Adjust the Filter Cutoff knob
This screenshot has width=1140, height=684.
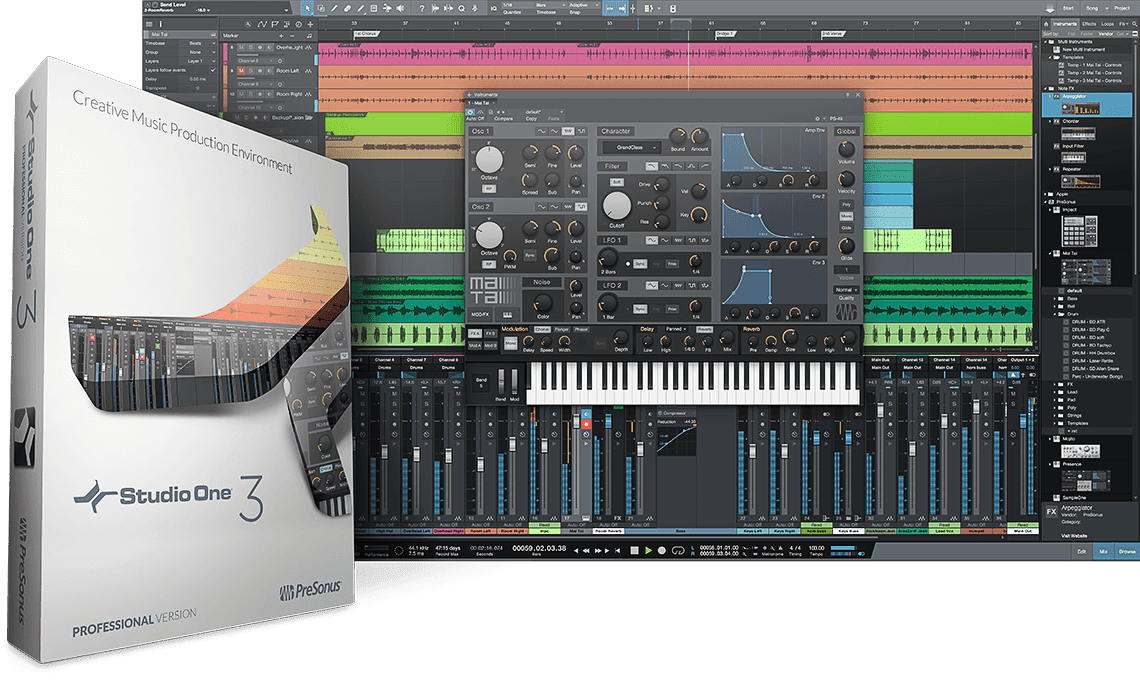pyautogui.click(x=617, y=206)
